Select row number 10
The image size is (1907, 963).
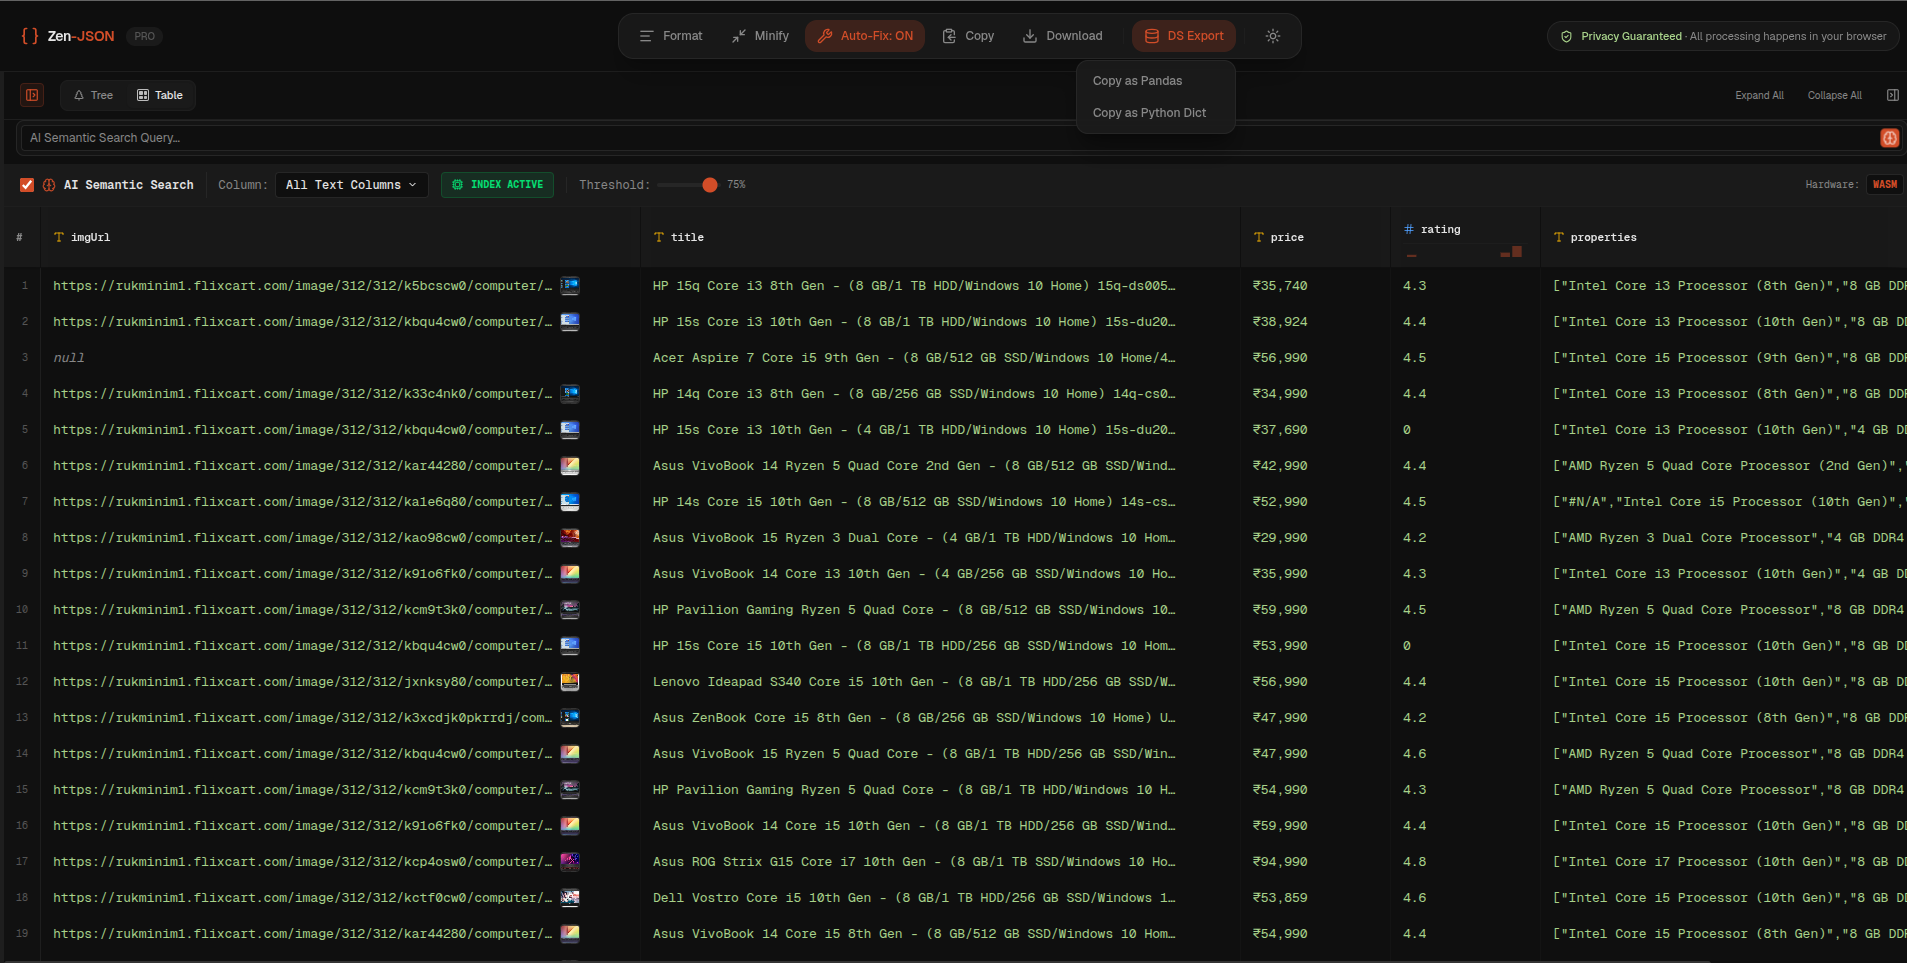(22, 610)
